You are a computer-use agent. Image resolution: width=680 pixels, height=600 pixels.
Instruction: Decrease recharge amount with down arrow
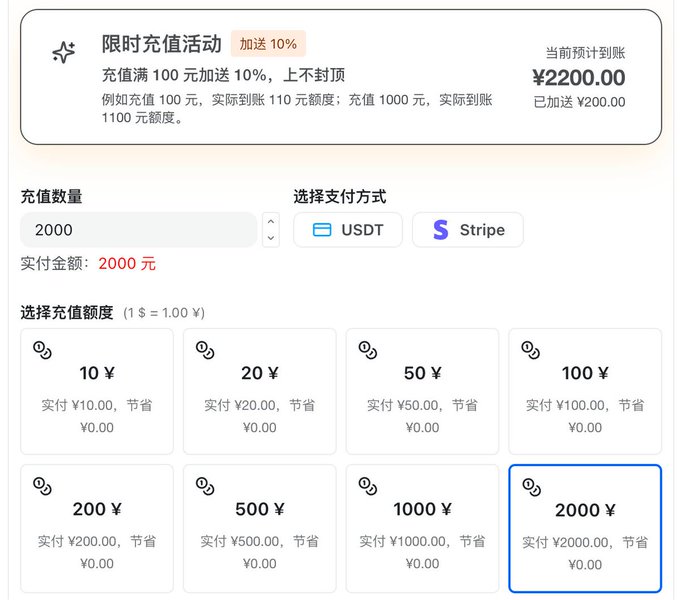coord(271,238)
